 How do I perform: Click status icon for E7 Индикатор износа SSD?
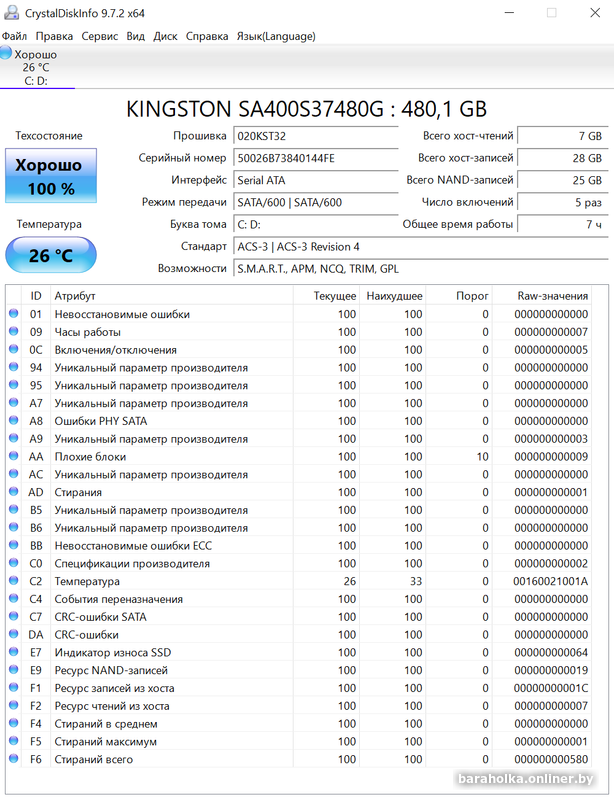[14, 652]
